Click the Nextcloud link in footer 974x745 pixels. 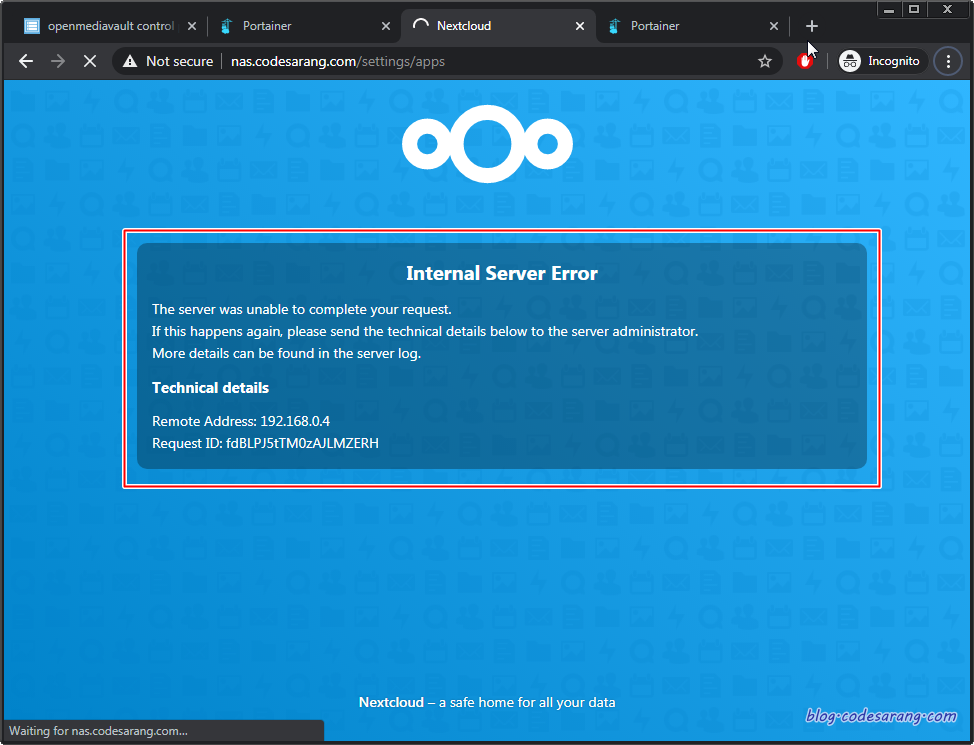[x=391, y=702]
